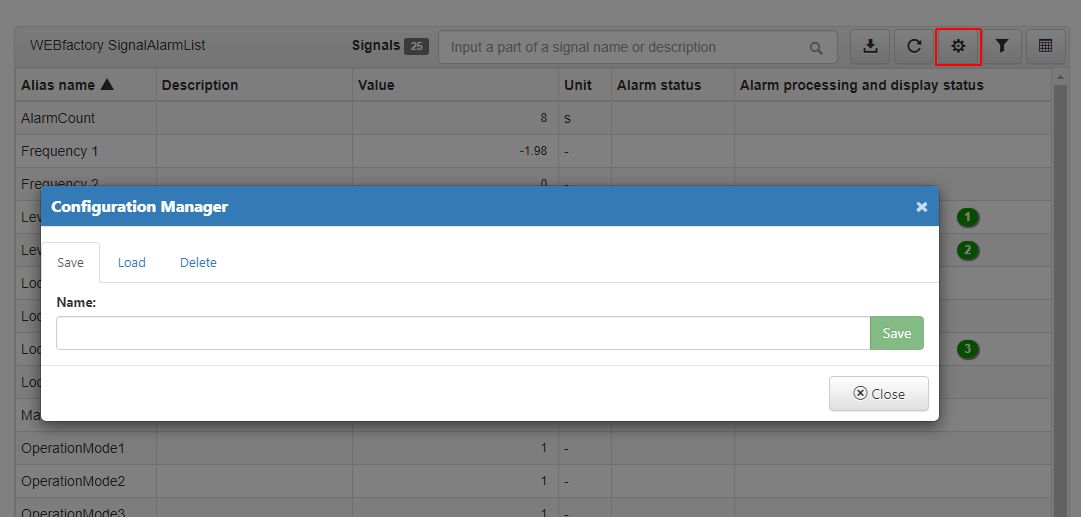Click the Value column header
Viewport: 1081px width, 517px height.
(x=376, y=85)
